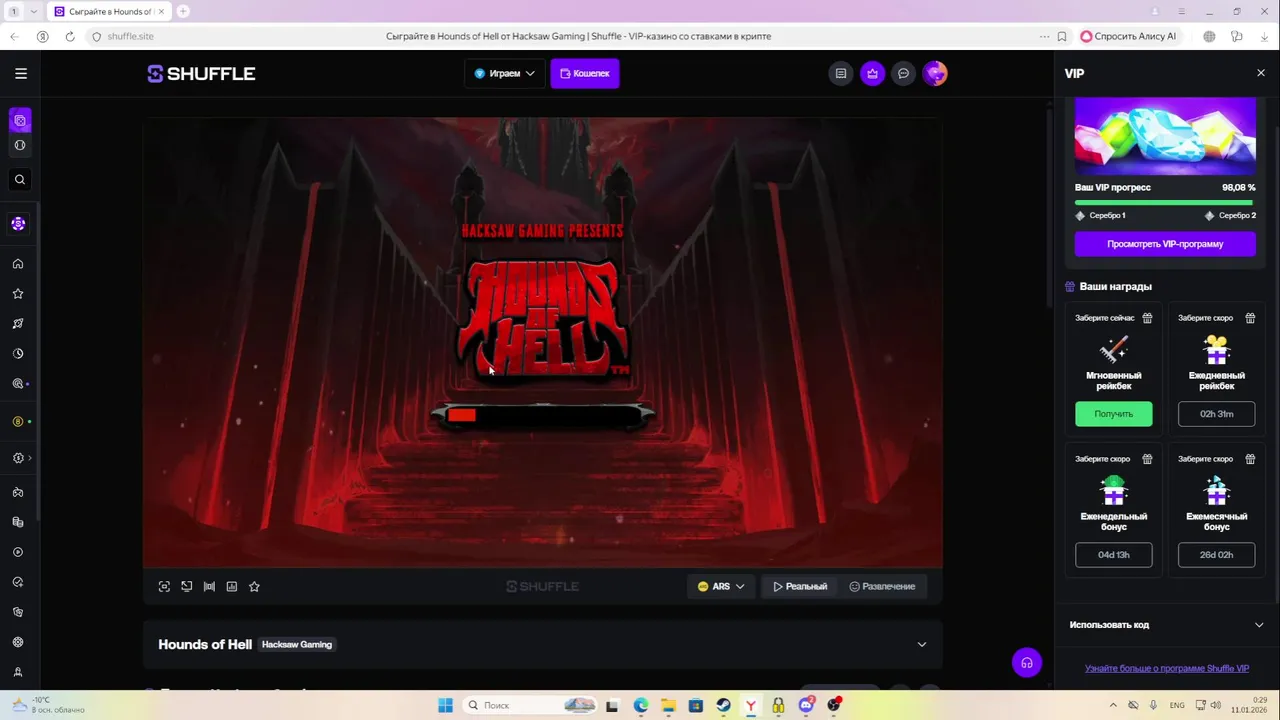Open Microsoft Edge from the taskbar

pyautogui.click(x=641, y=705)
